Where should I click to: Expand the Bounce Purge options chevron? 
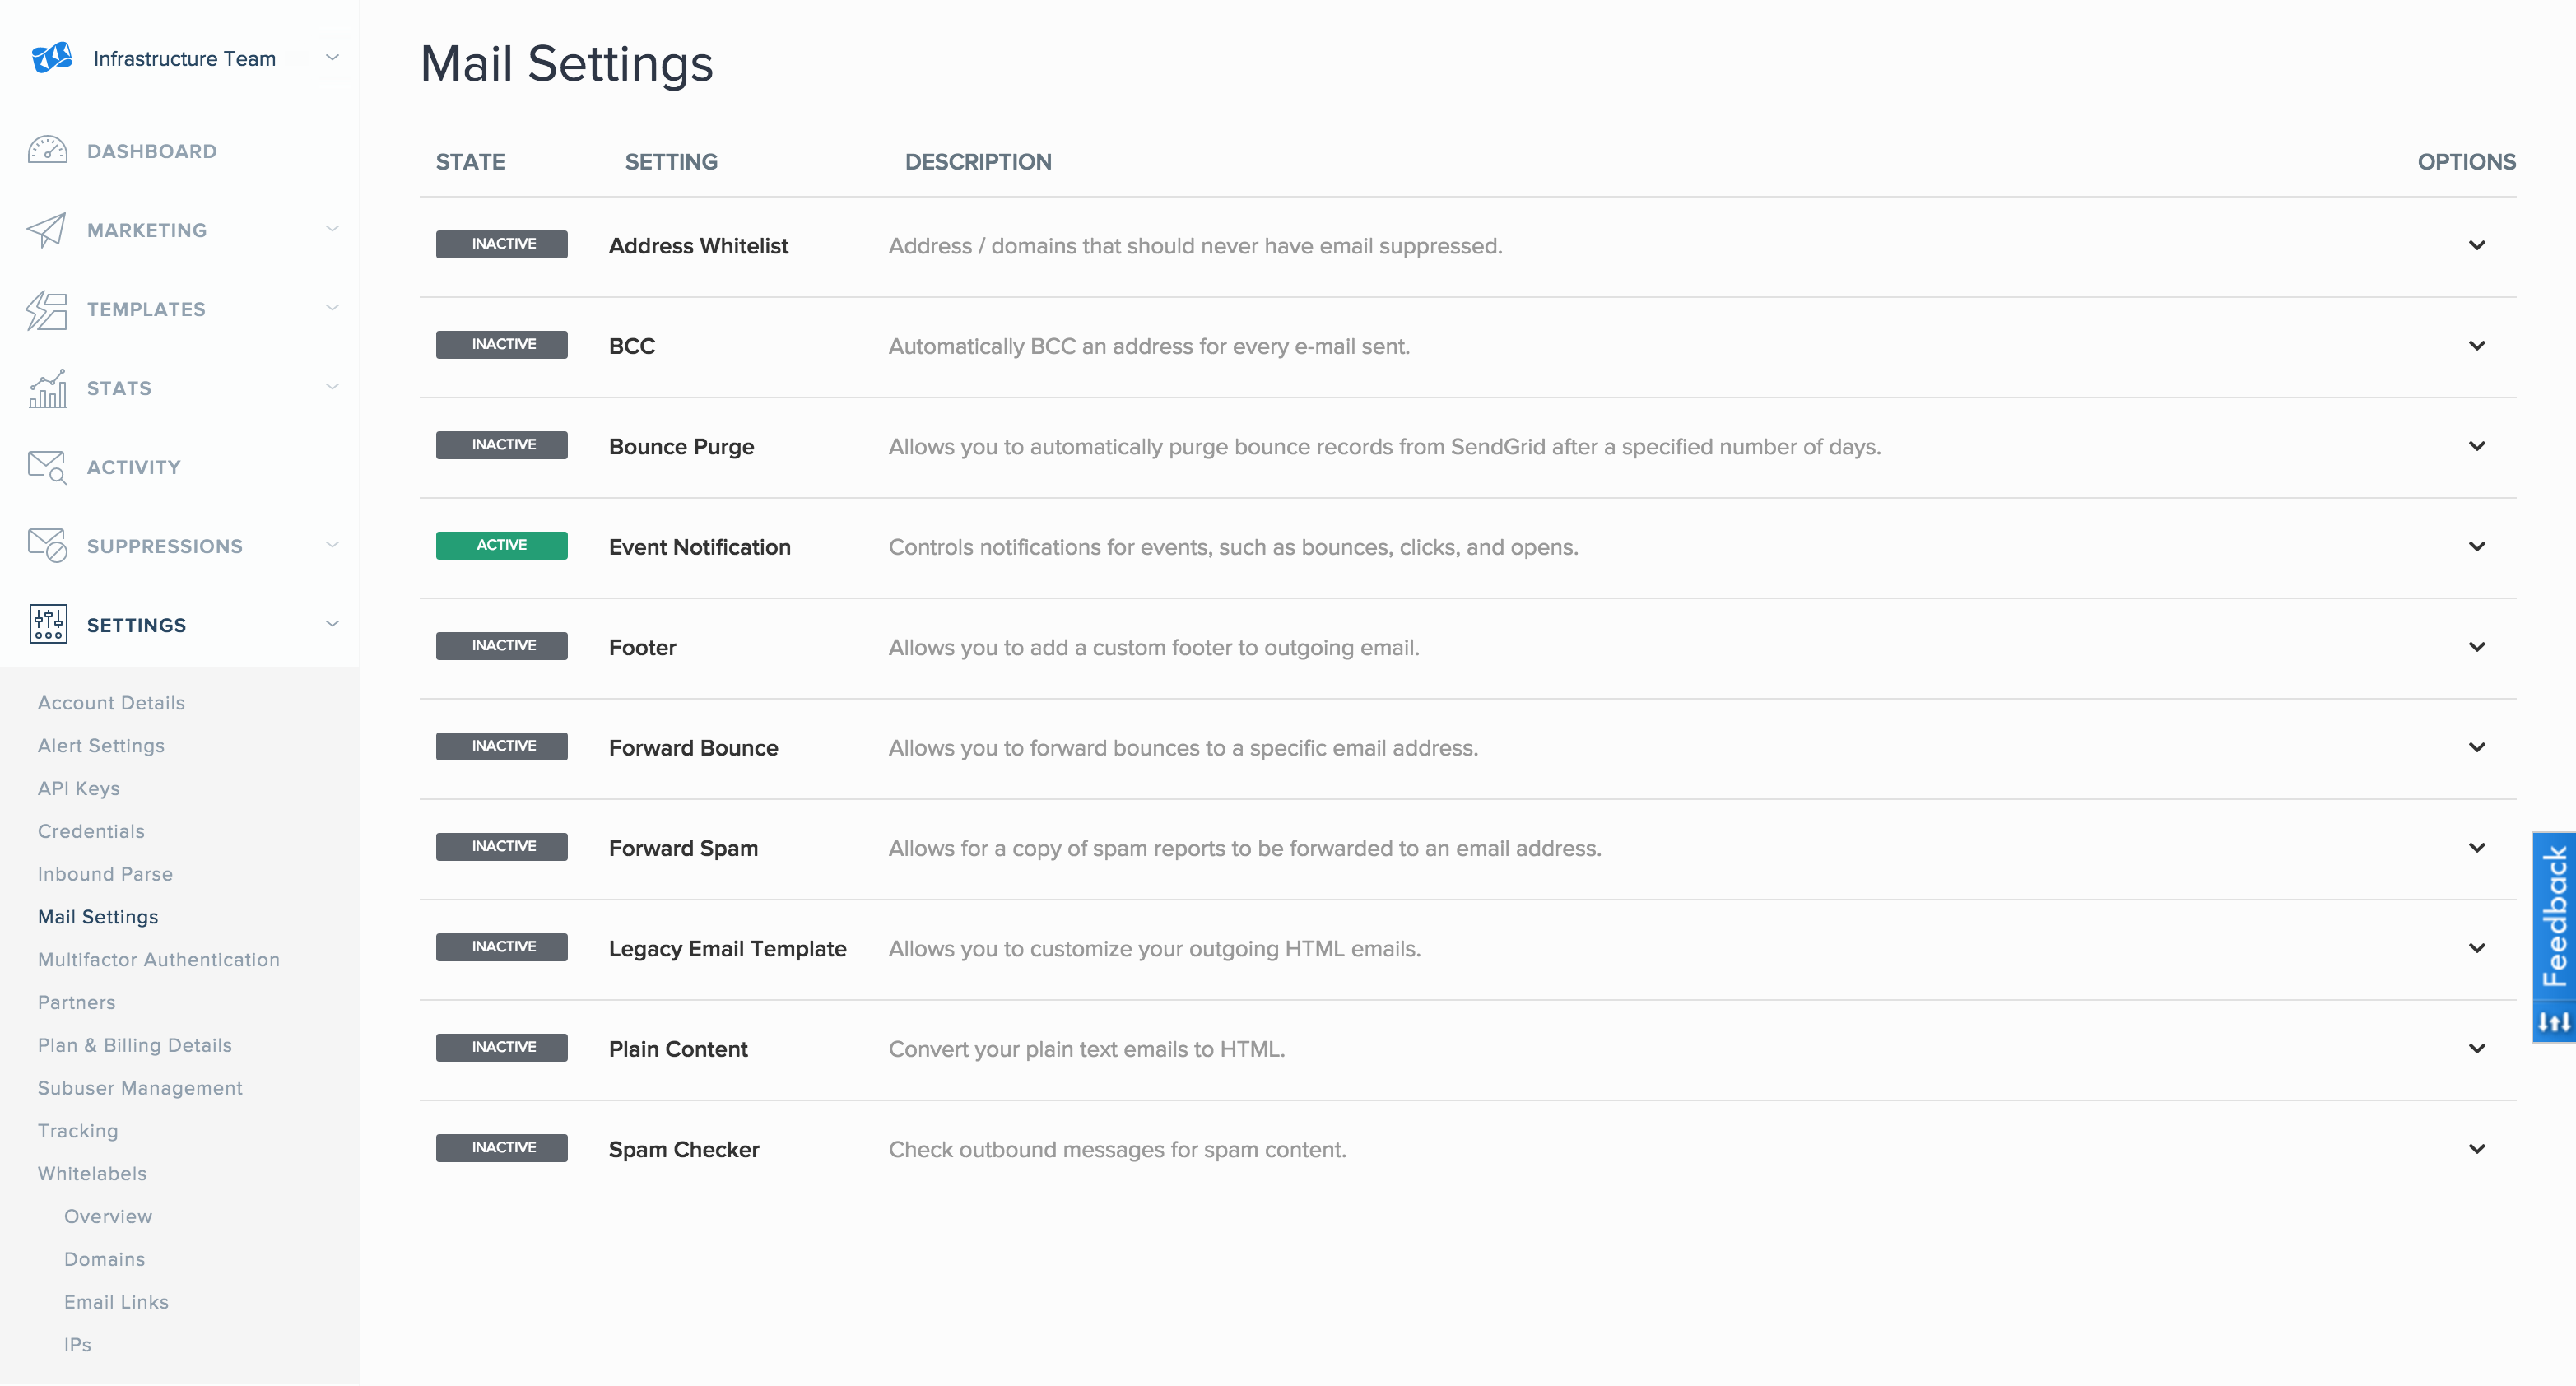pyautogui.click(x=2477, y=446)
